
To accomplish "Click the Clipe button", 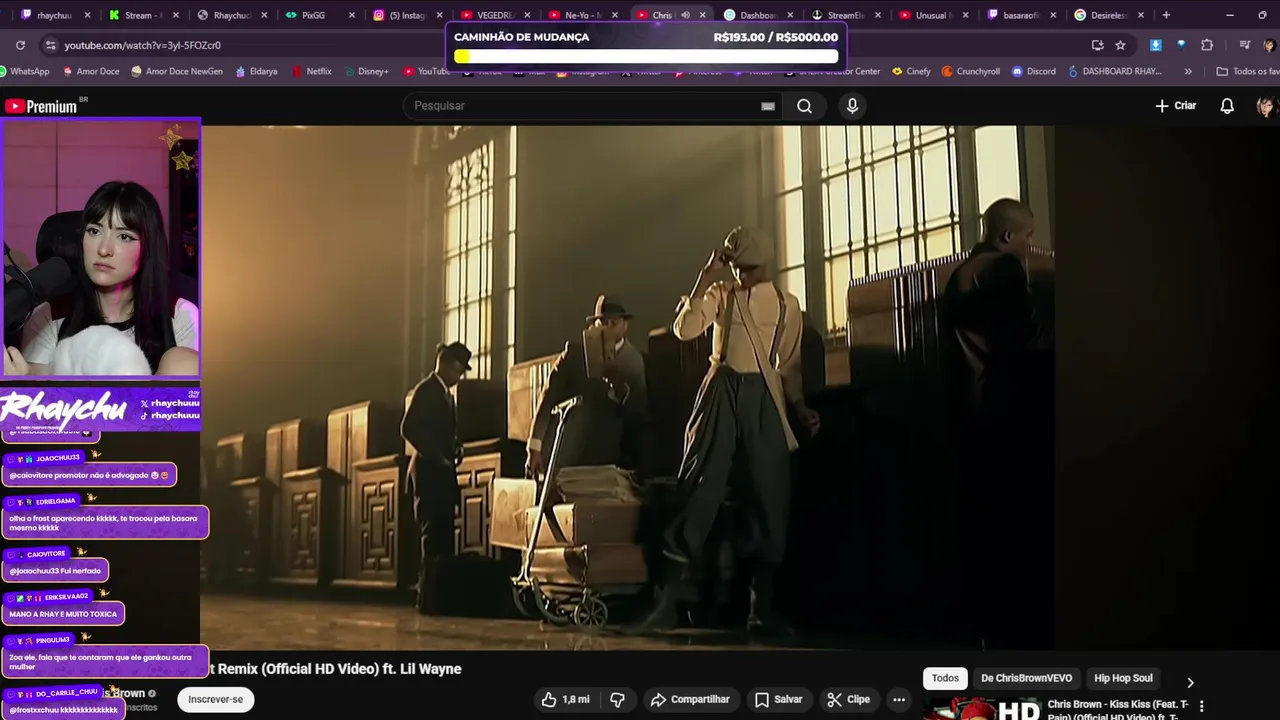I will 847,700.
